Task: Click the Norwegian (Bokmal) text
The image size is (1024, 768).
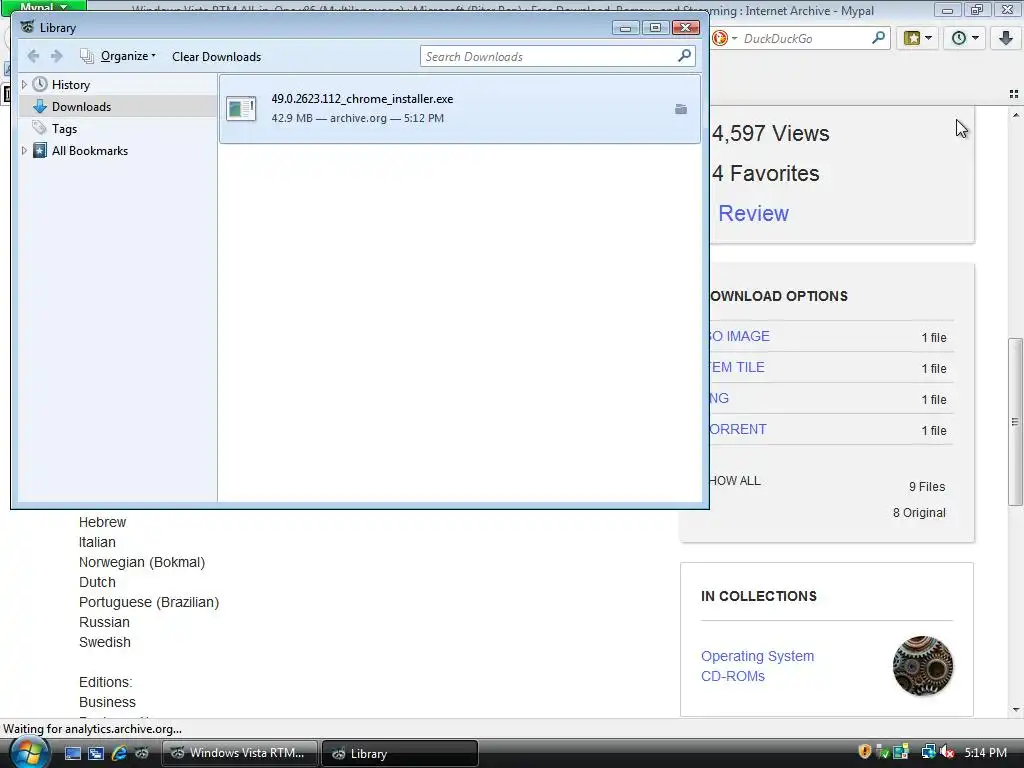Action: coord(142,562)
